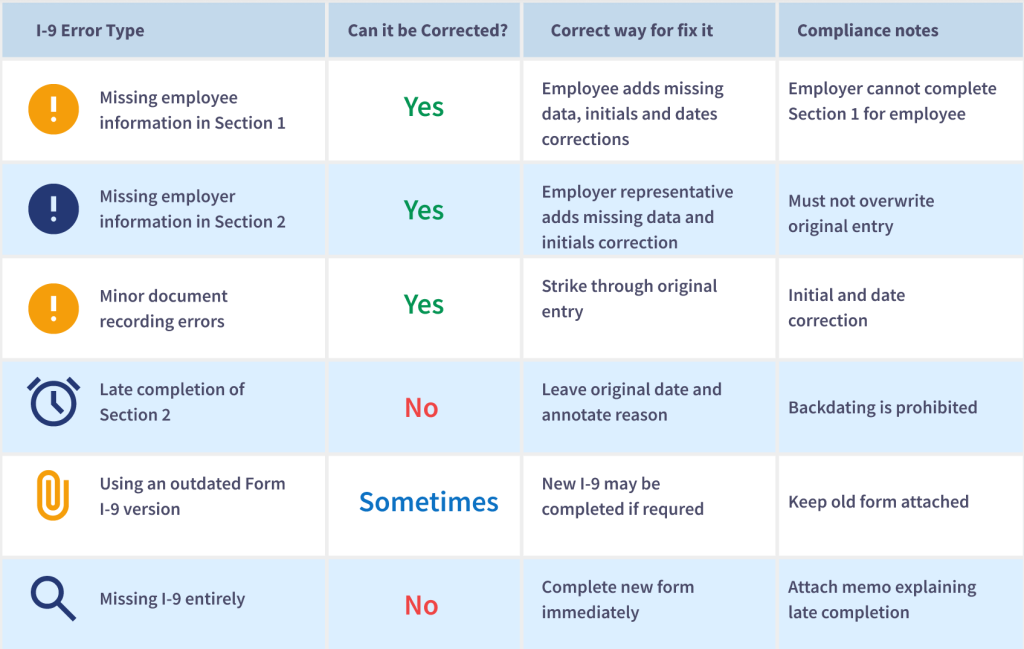Image resolution: width=1024 pixels, height=649 pixels.
Task: Click Using an outdated Form I-9 version text
Action: [x=192, y=496]
